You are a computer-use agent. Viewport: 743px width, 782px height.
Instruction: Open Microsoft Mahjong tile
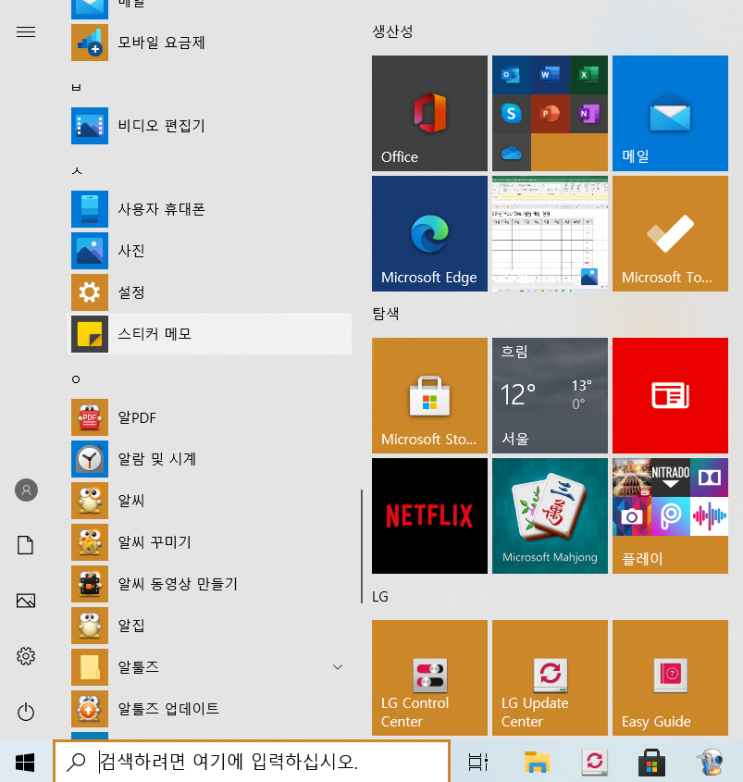pyautogui.click(x=550, y=516)
